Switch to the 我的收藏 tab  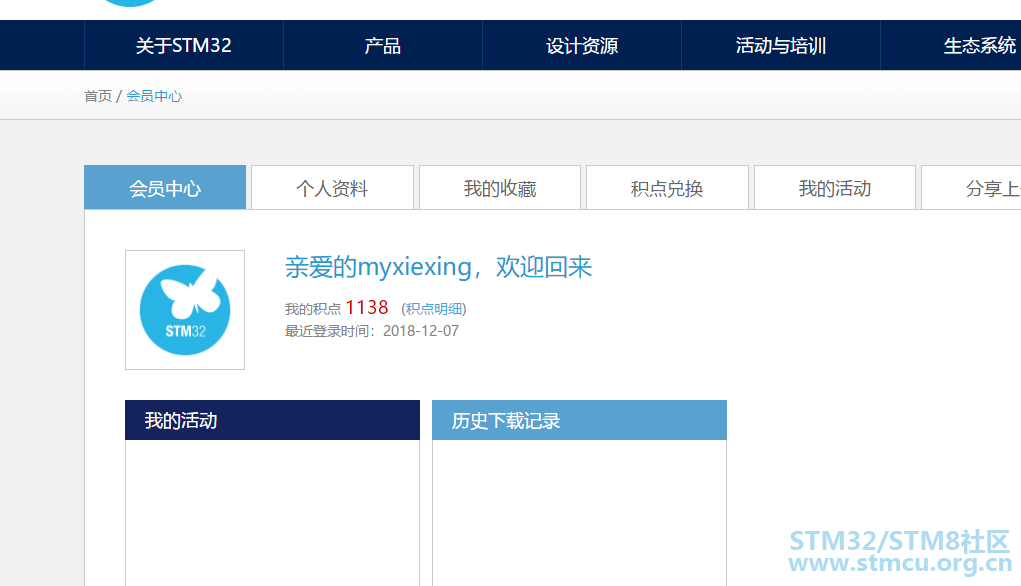tap(500, 188)
